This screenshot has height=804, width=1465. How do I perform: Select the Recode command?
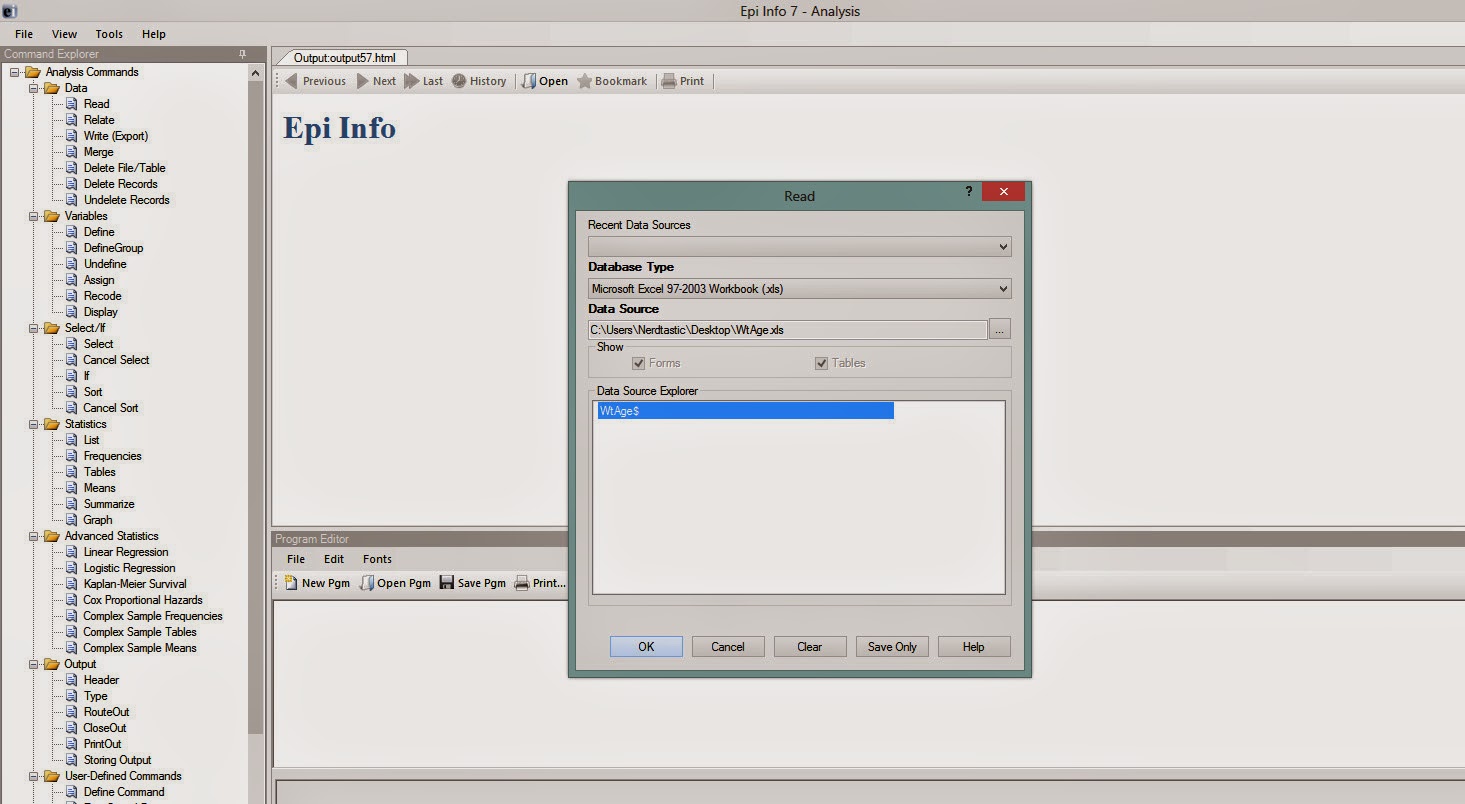point(102,296)
